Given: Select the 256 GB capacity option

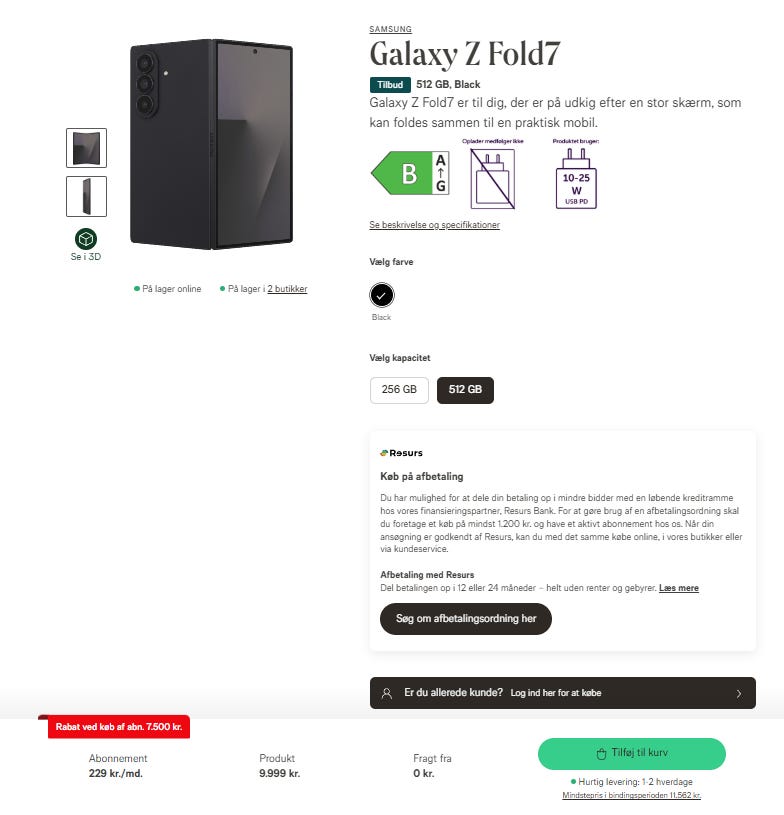Looking at the screenshot, I should (x=399, y=389).
